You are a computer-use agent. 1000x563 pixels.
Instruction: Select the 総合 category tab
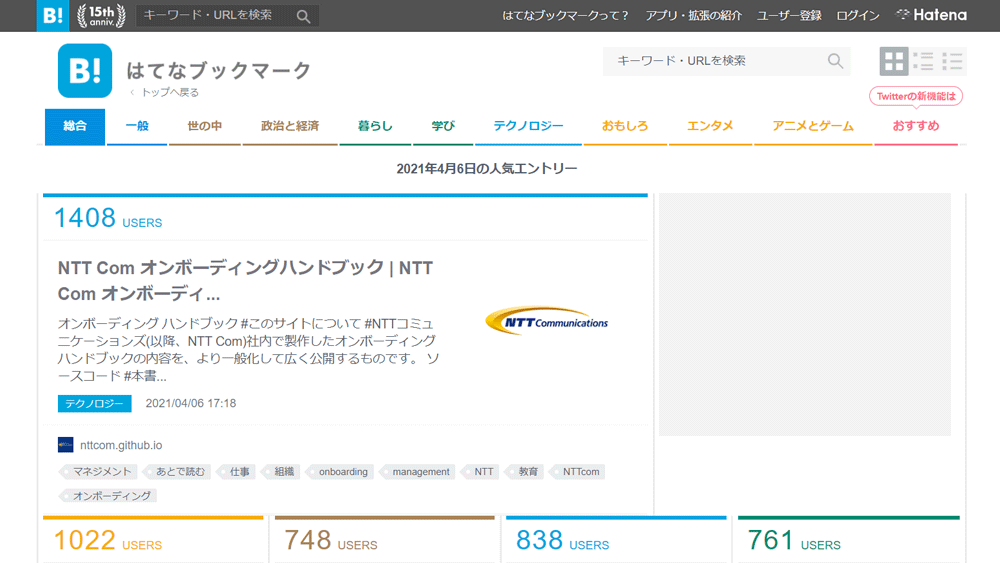coord(75,126)
